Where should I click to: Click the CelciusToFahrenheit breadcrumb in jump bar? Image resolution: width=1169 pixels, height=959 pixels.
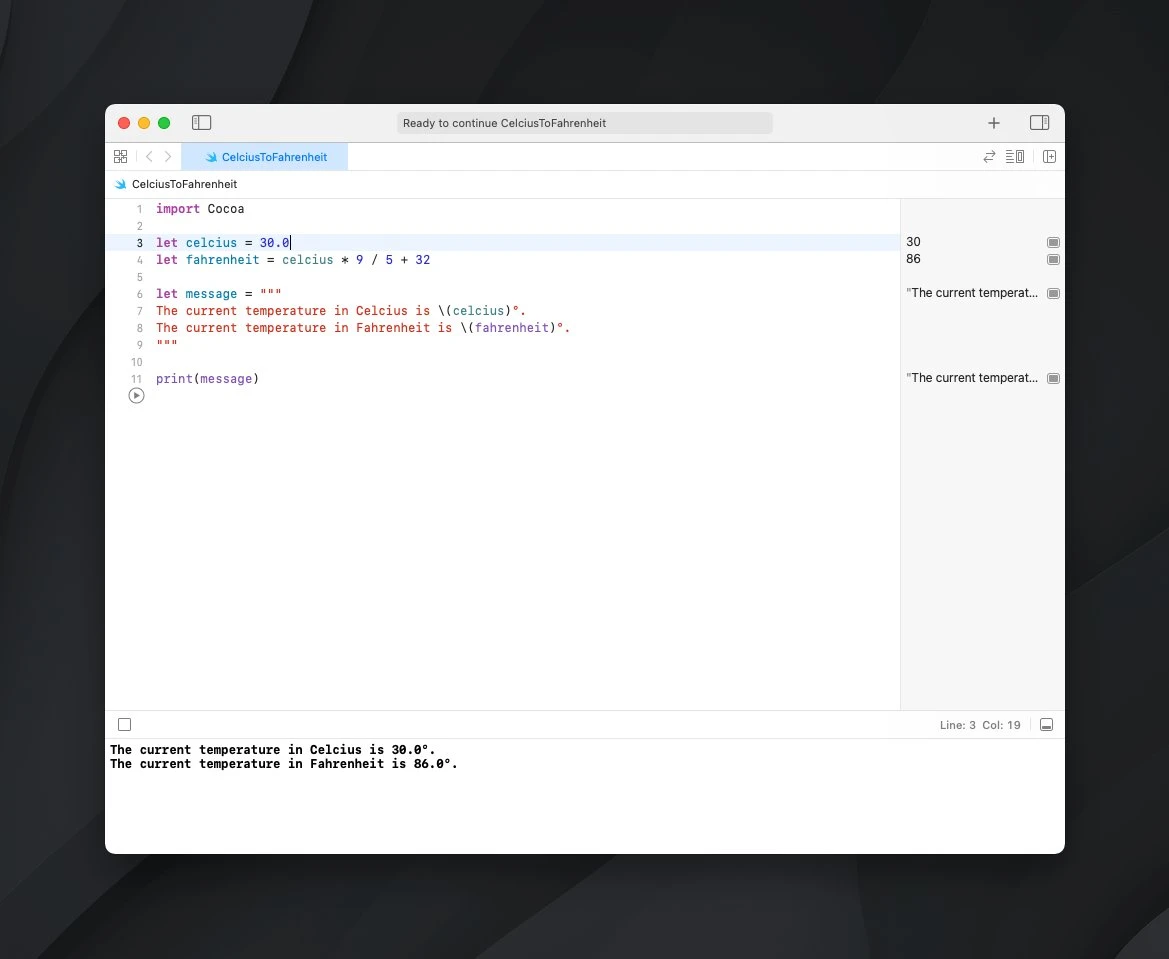point(184,185)
